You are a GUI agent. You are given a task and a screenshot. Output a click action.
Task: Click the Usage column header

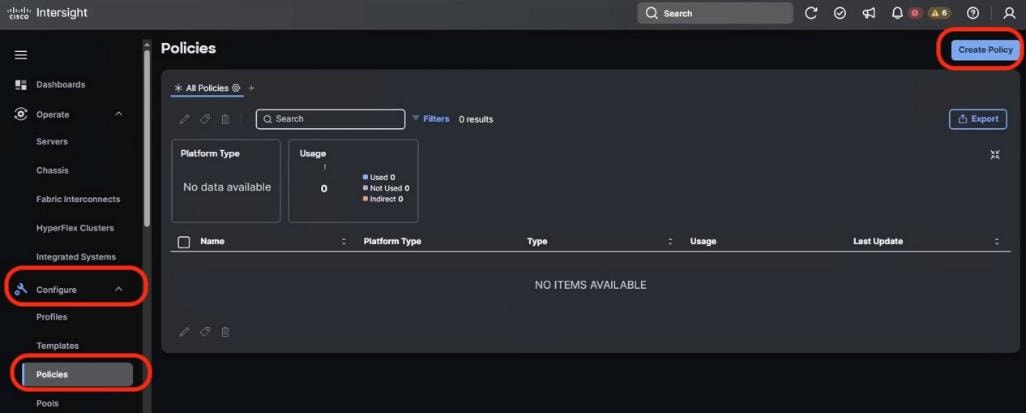pyautogui.click(x=703, y=242)
